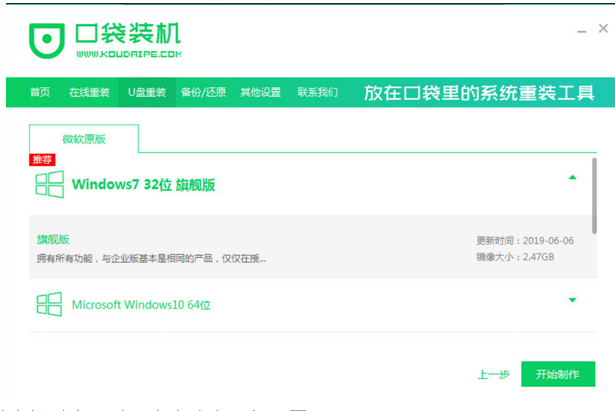Click the green 旗舰版 edition label
This screenshot has width=615, height=411.
point(53,239)
